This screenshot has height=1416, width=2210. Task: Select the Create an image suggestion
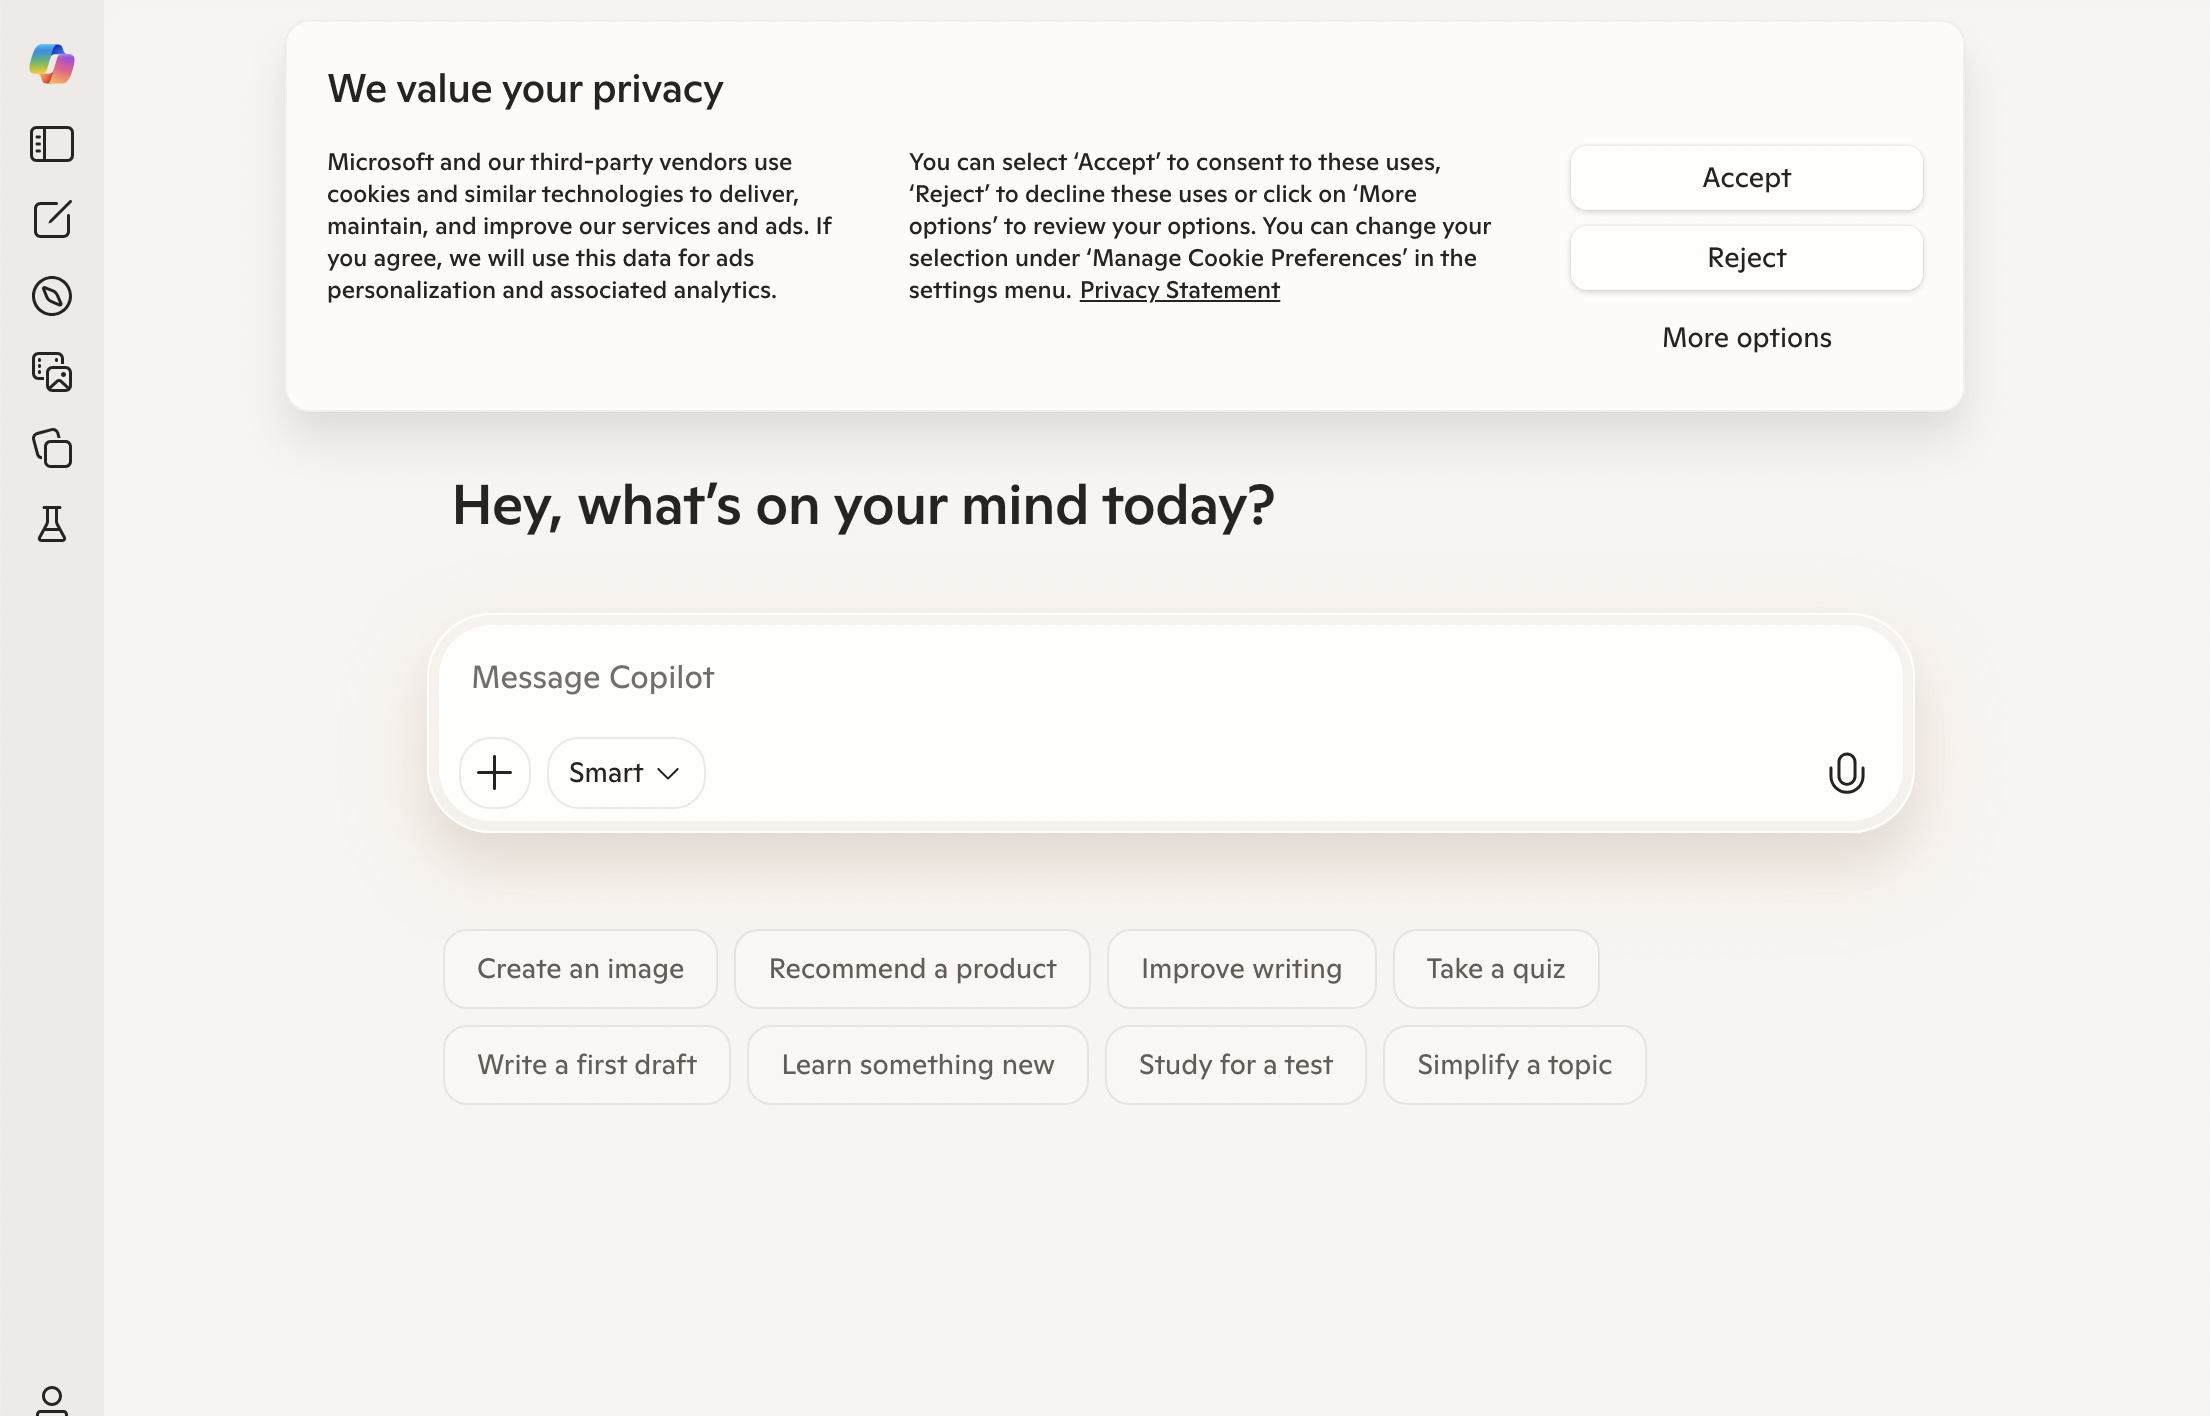[580, 969]
